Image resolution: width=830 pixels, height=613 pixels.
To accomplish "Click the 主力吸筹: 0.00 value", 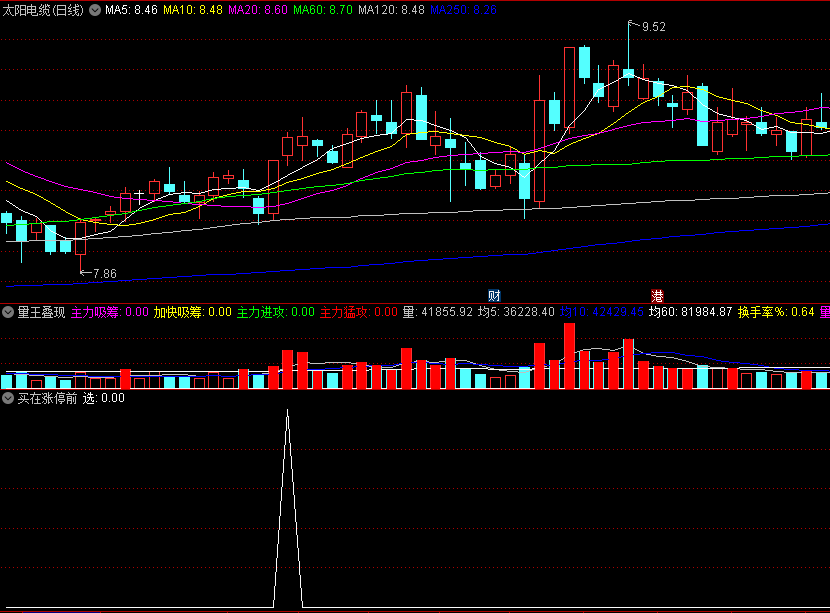I will (110, 312).
